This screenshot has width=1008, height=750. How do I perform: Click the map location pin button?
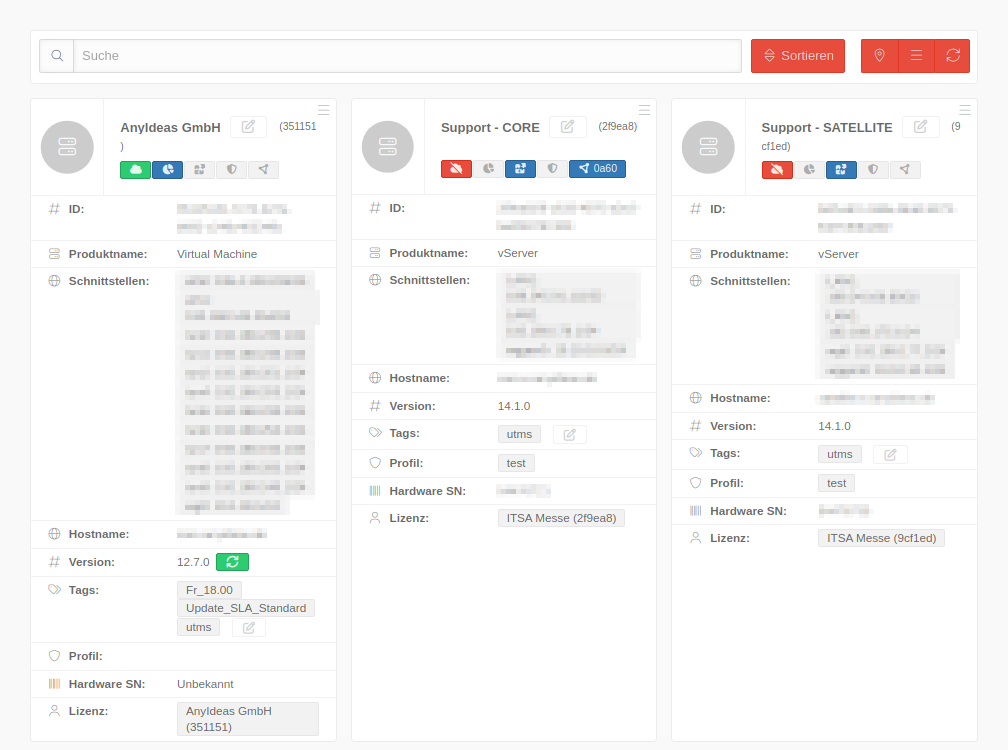(879, 56)
